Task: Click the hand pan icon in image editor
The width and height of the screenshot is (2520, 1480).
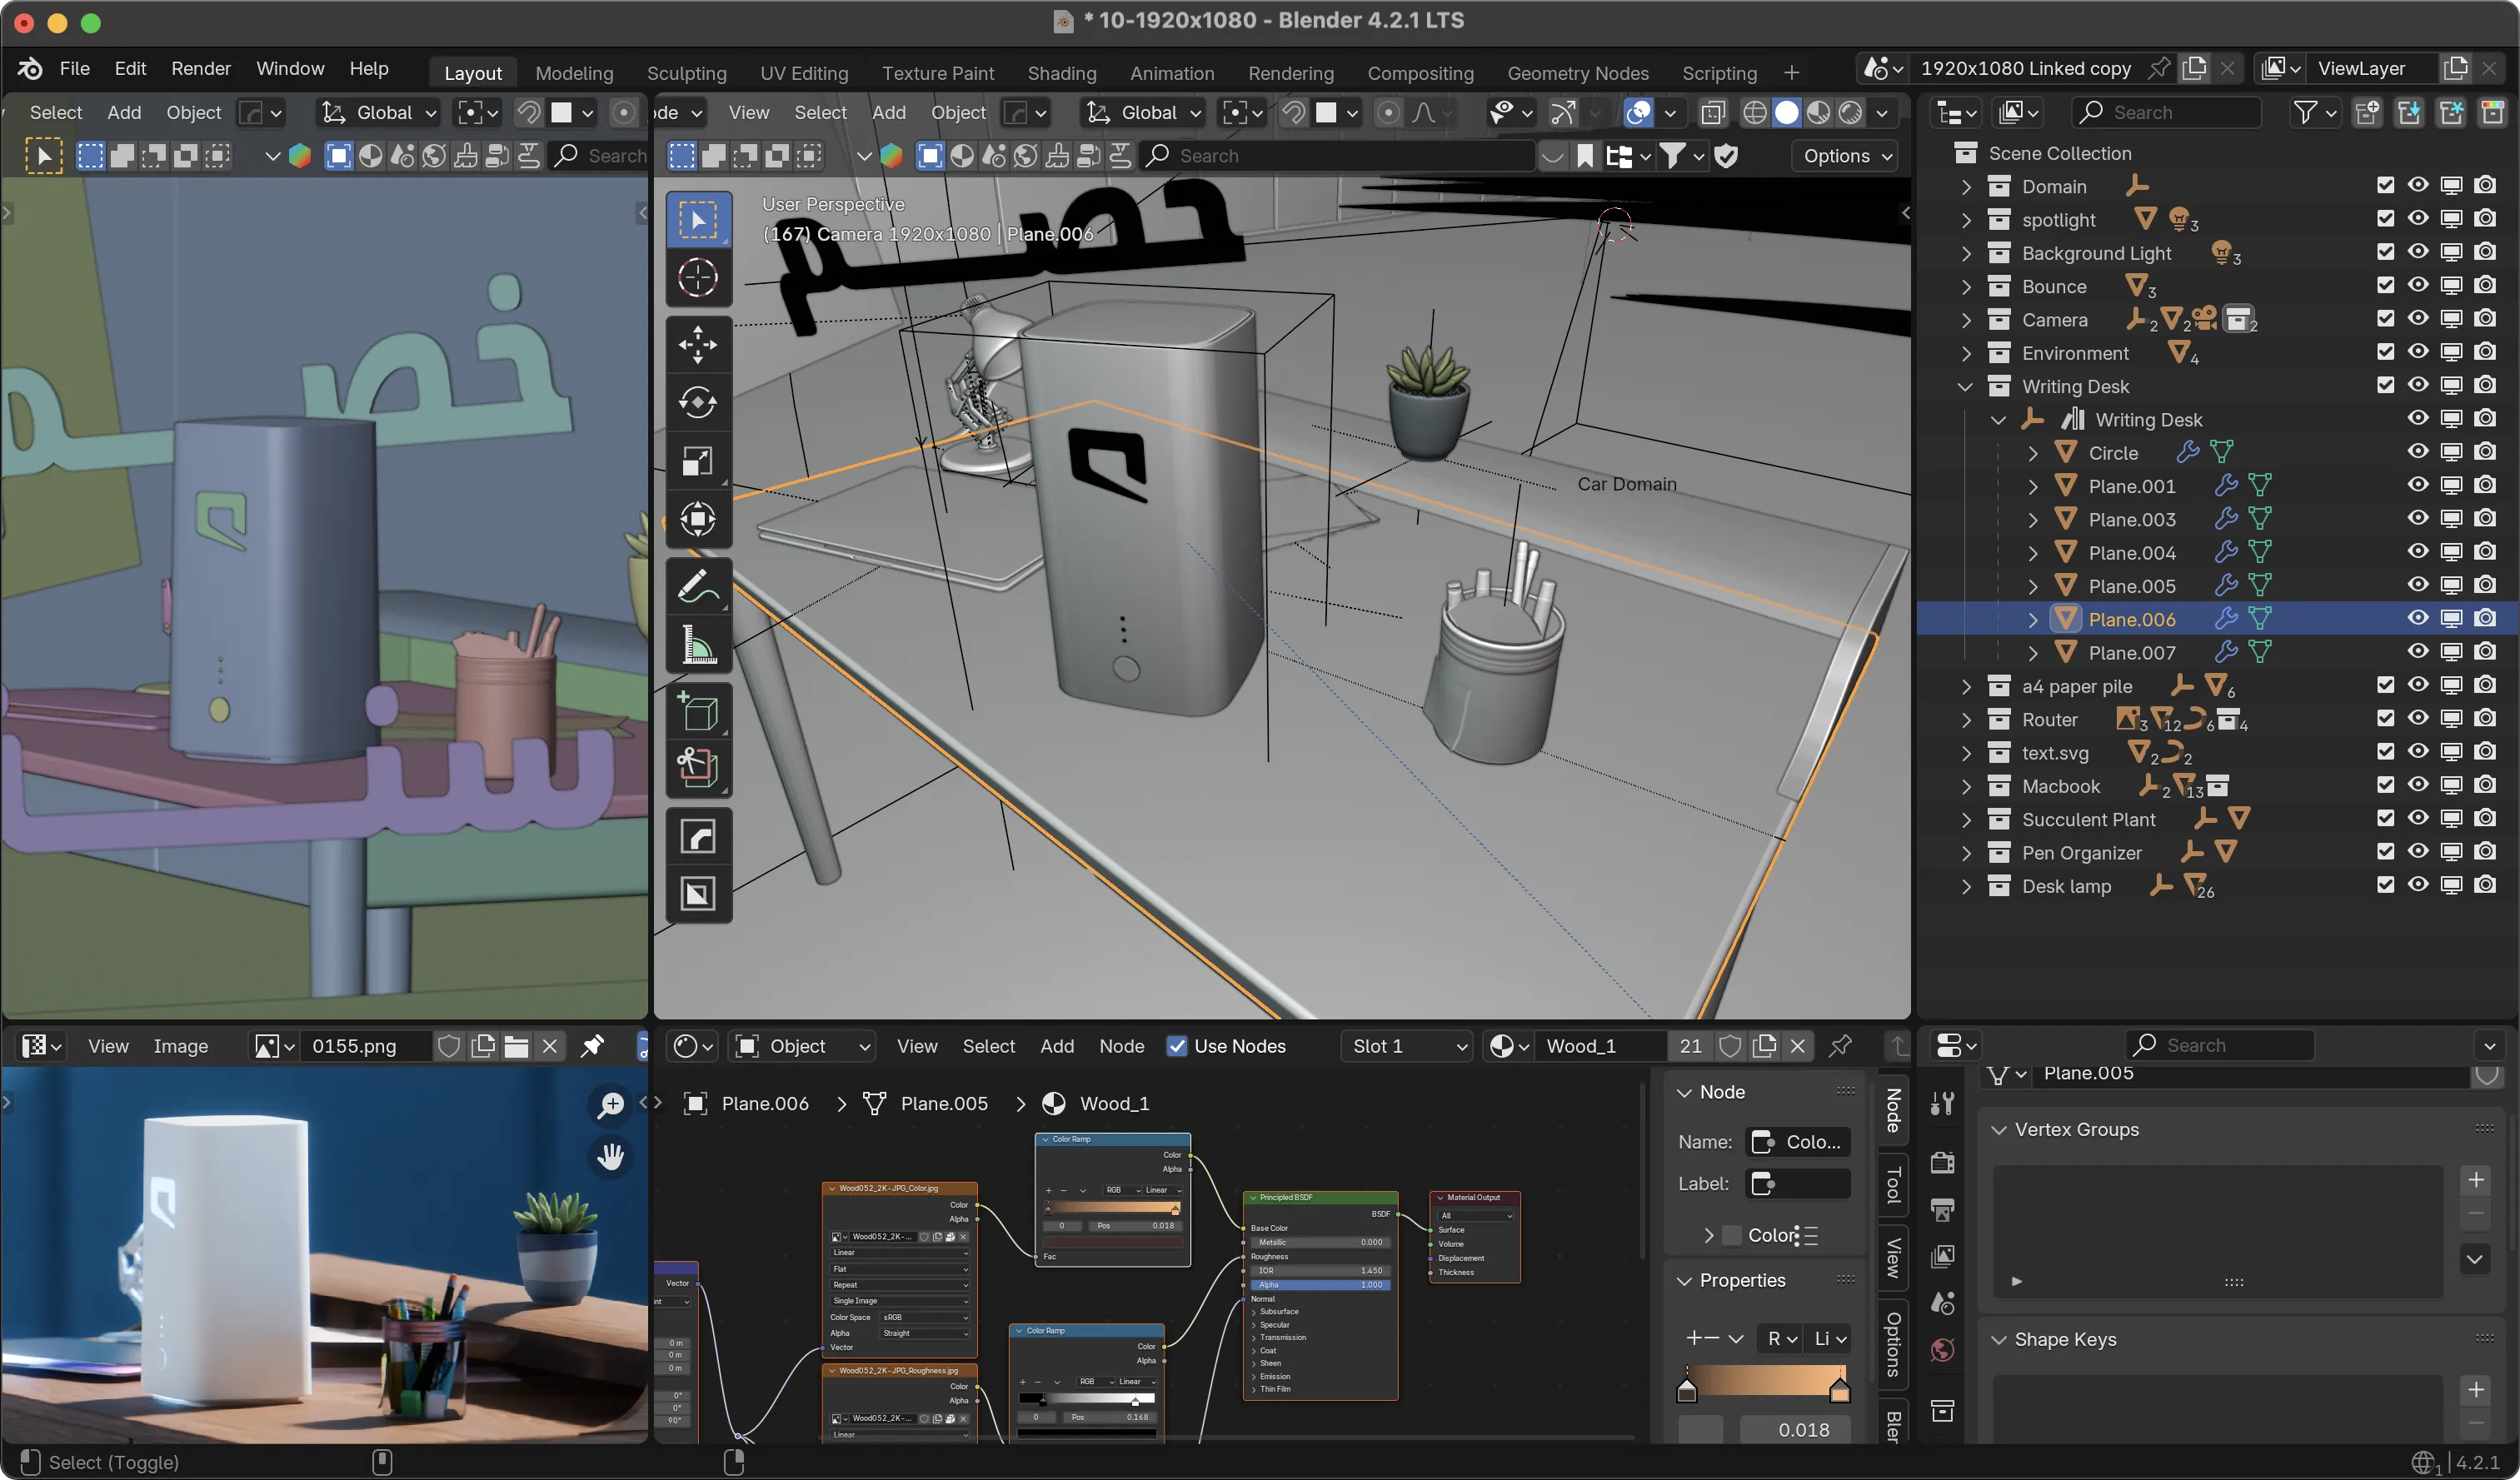Action: (x=610, y=1157)
